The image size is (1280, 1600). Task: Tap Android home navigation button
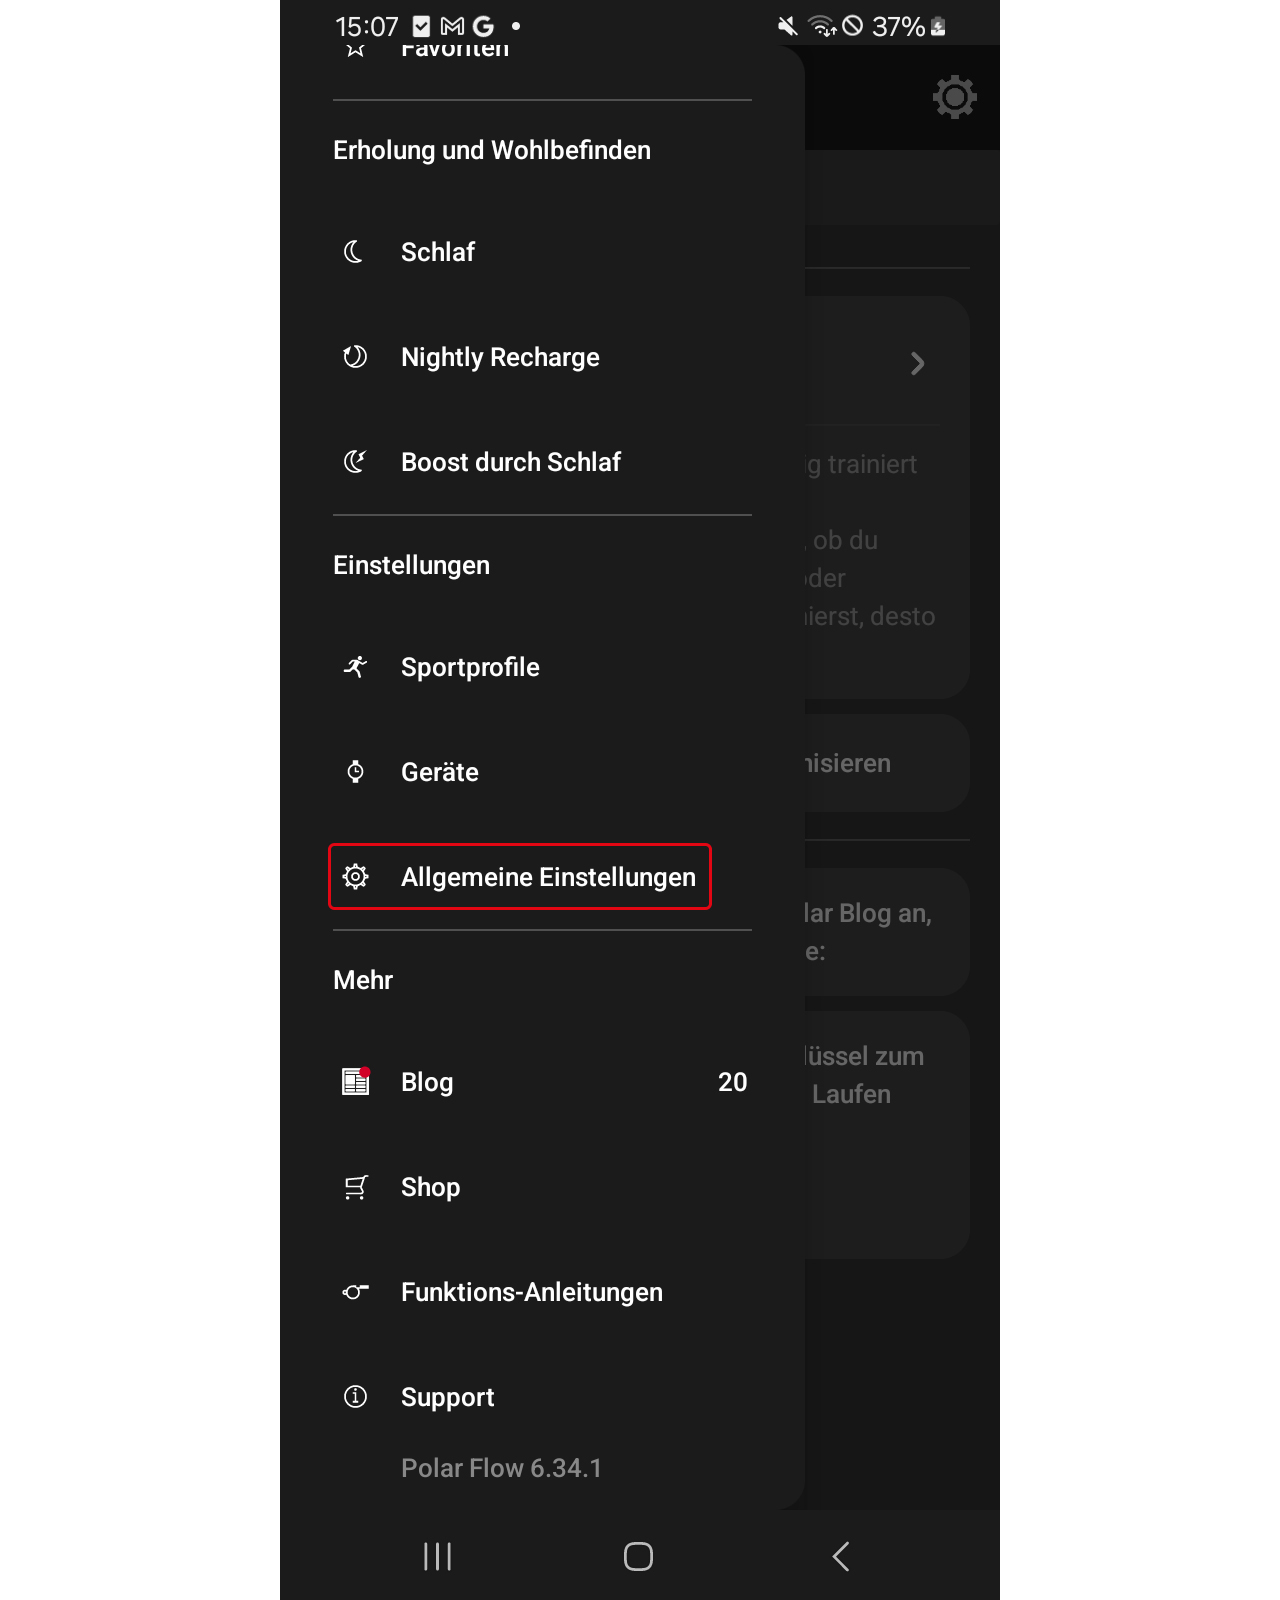638,1556
